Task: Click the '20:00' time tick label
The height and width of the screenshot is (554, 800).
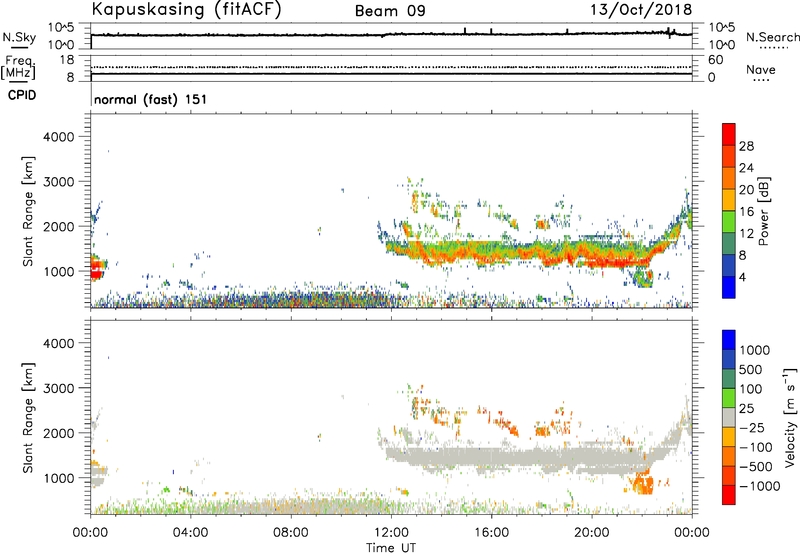Action: (x=592, y=533)
